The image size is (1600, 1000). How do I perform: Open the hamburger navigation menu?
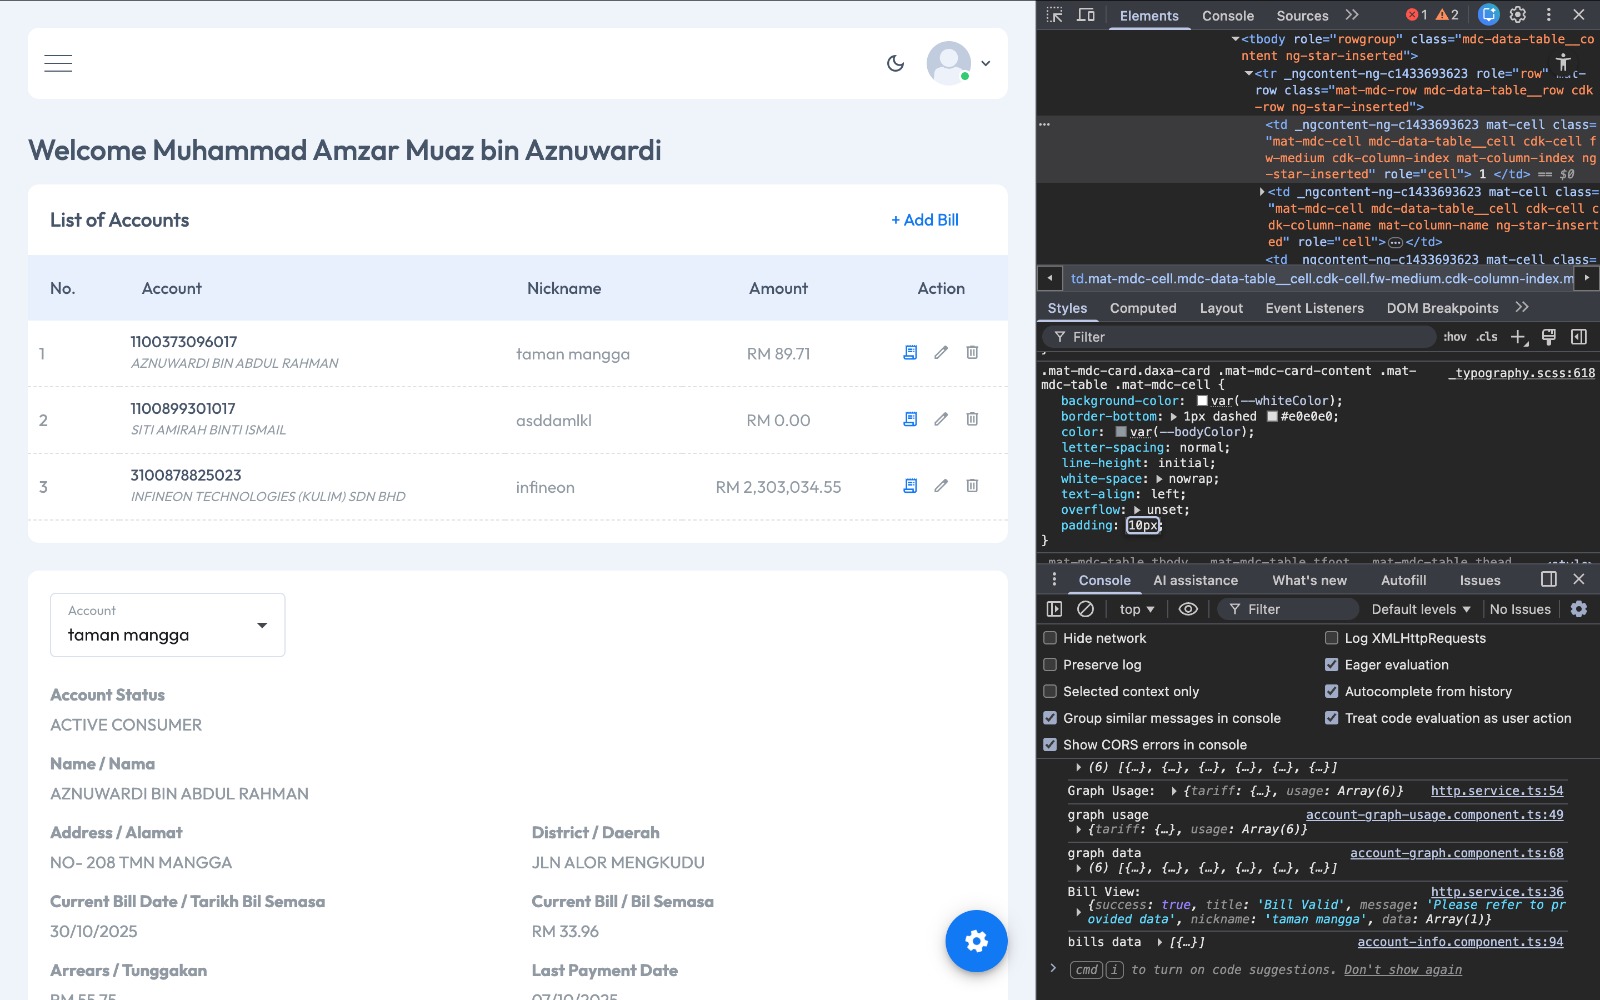pyautogui.click(x=58, y=63)
